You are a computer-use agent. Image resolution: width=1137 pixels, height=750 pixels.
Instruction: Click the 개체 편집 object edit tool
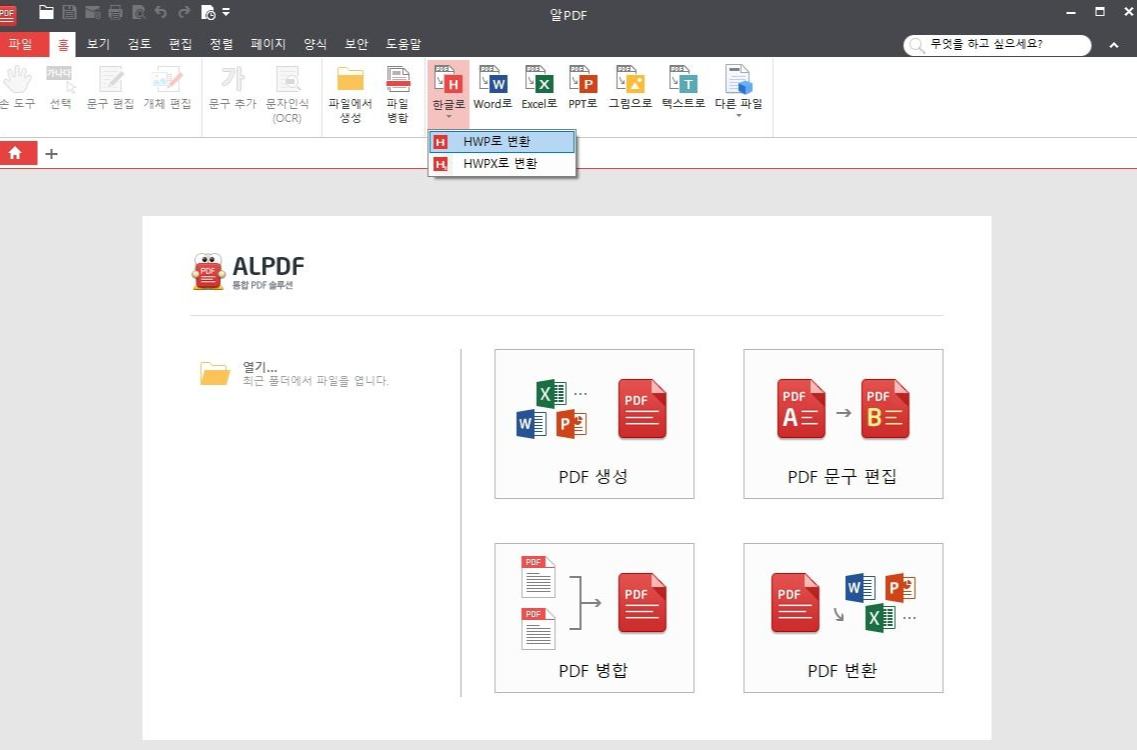168,88
